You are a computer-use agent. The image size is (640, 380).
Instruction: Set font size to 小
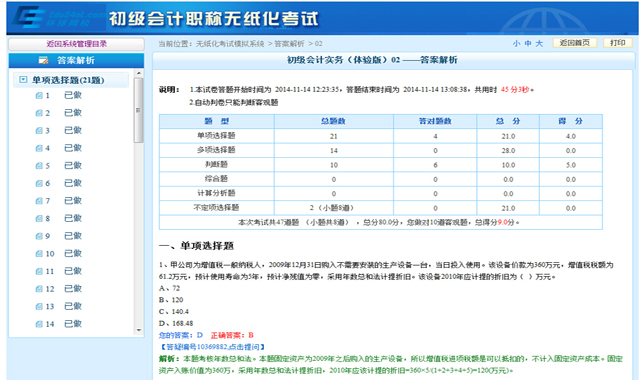coord(516,43)
